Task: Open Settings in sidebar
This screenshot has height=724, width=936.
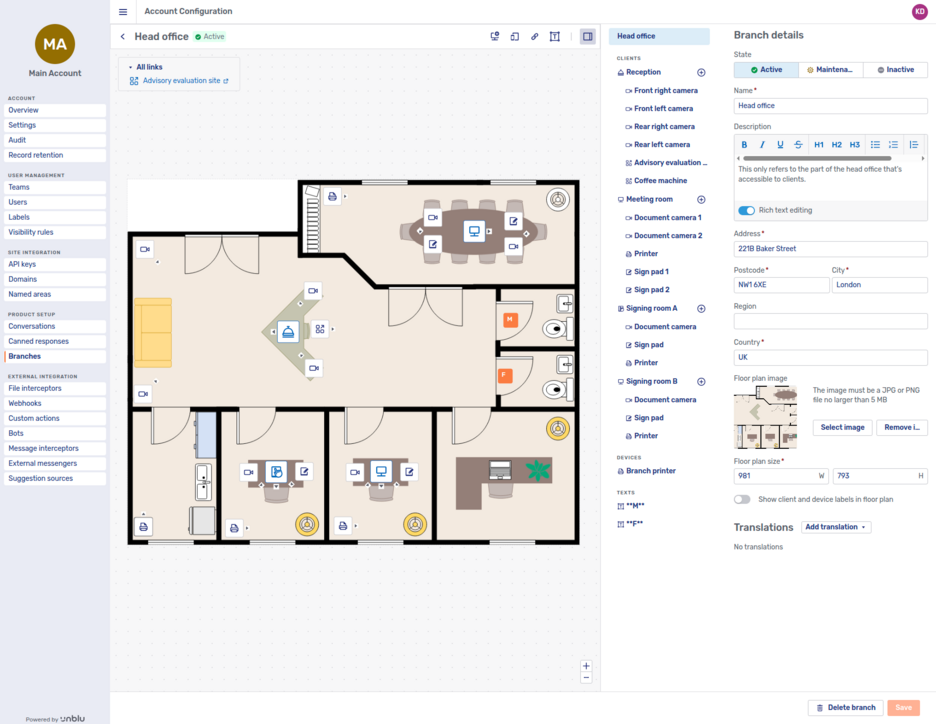Action: click(x=55, y=125)
